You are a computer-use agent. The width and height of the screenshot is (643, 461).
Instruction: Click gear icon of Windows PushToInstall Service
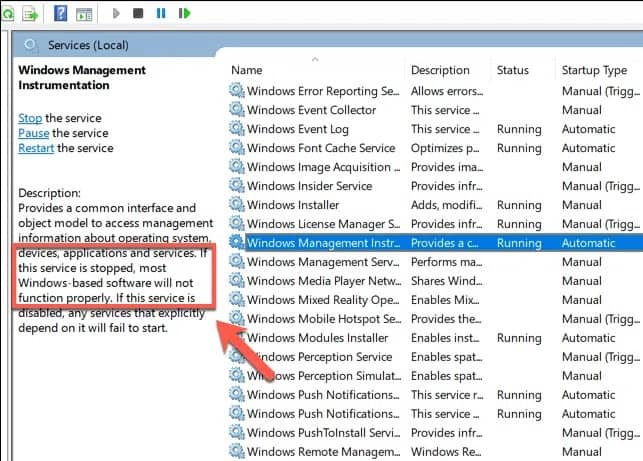click(237, 432)
